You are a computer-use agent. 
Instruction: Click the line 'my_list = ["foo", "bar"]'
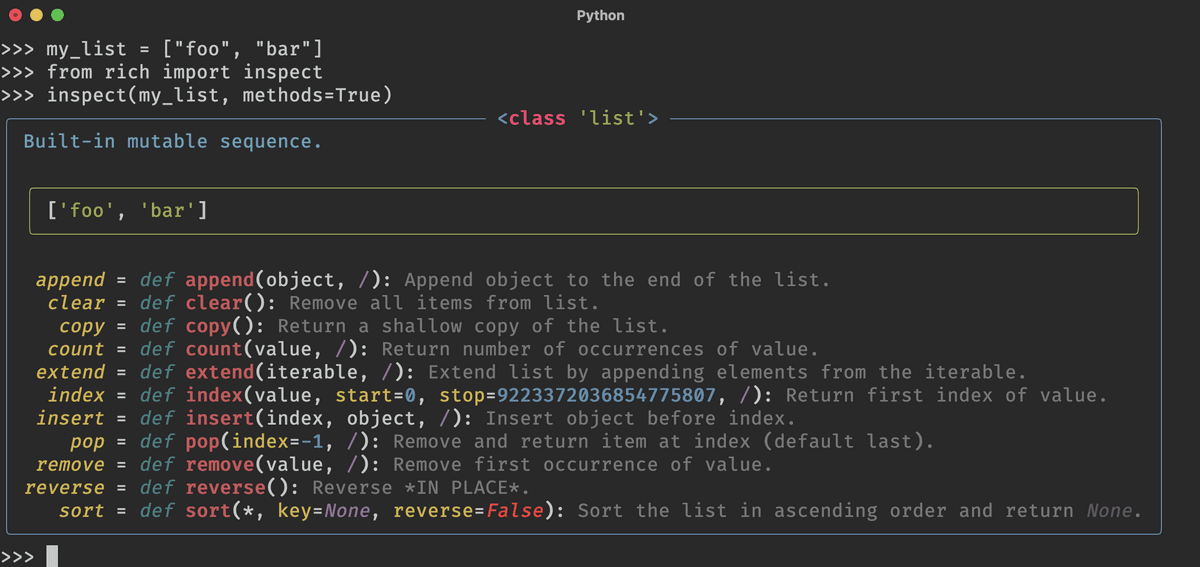[x=185, y=49]
